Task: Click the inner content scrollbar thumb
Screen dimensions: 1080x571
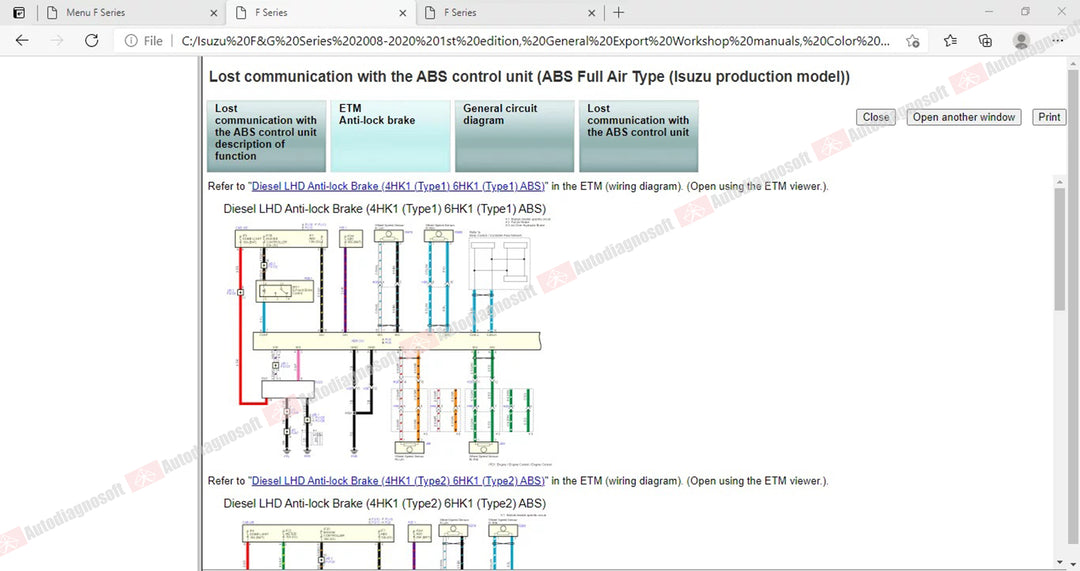Action: [1059, 248]
